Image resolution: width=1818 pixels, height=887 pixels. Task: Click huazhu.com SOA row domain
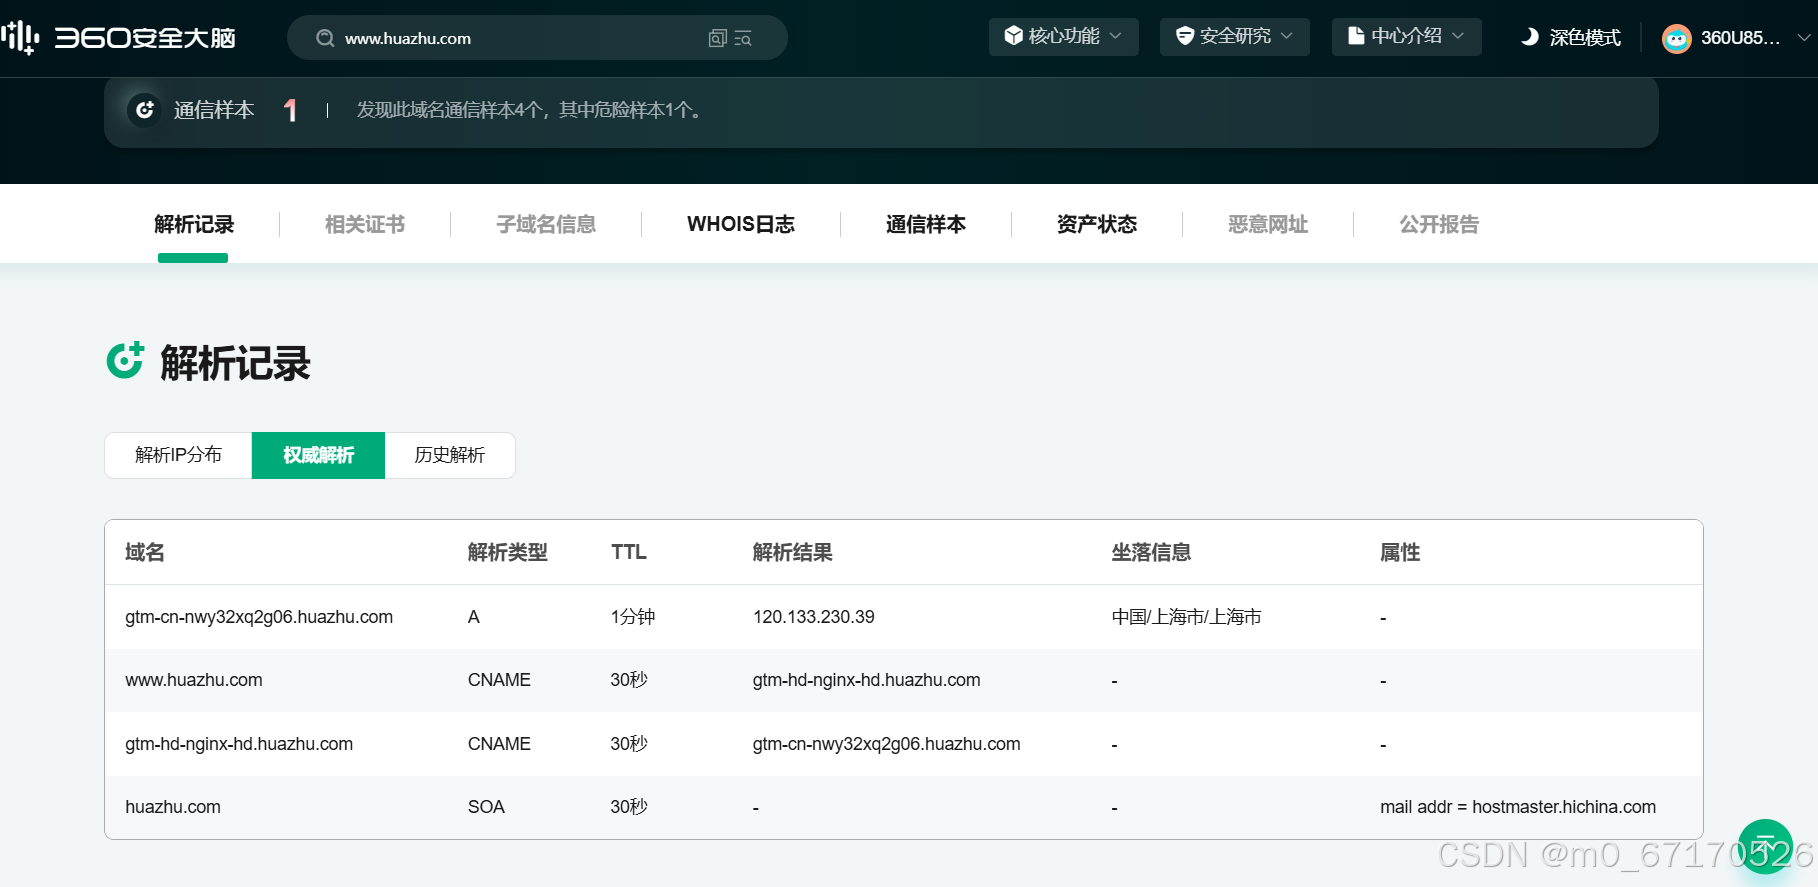[x=173, y=807]
